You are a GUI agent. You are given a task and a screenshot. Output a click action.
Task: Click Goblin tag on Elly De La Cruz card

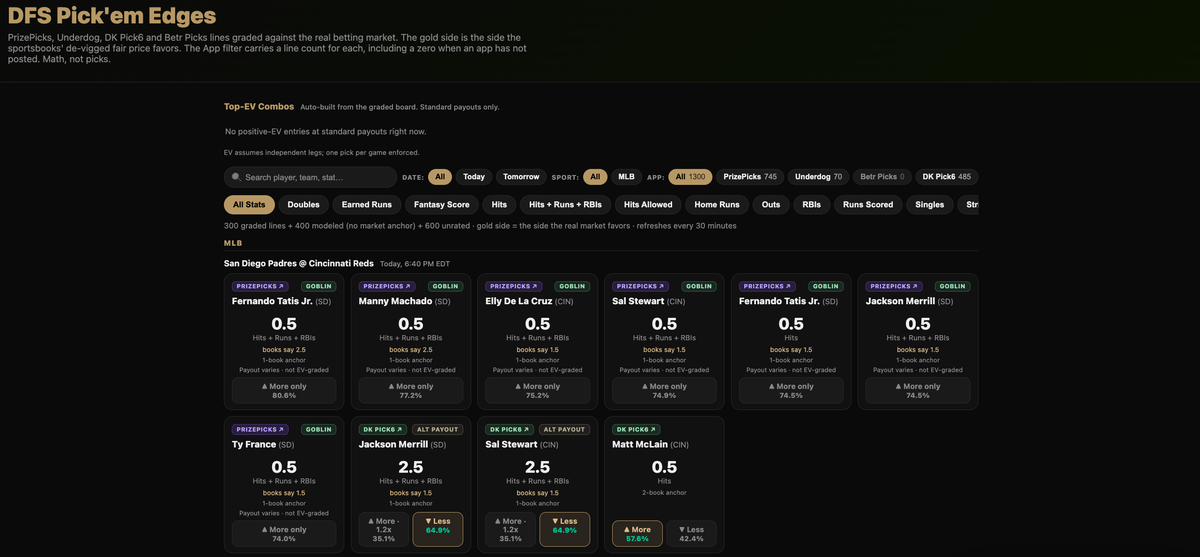click(571, 286)
